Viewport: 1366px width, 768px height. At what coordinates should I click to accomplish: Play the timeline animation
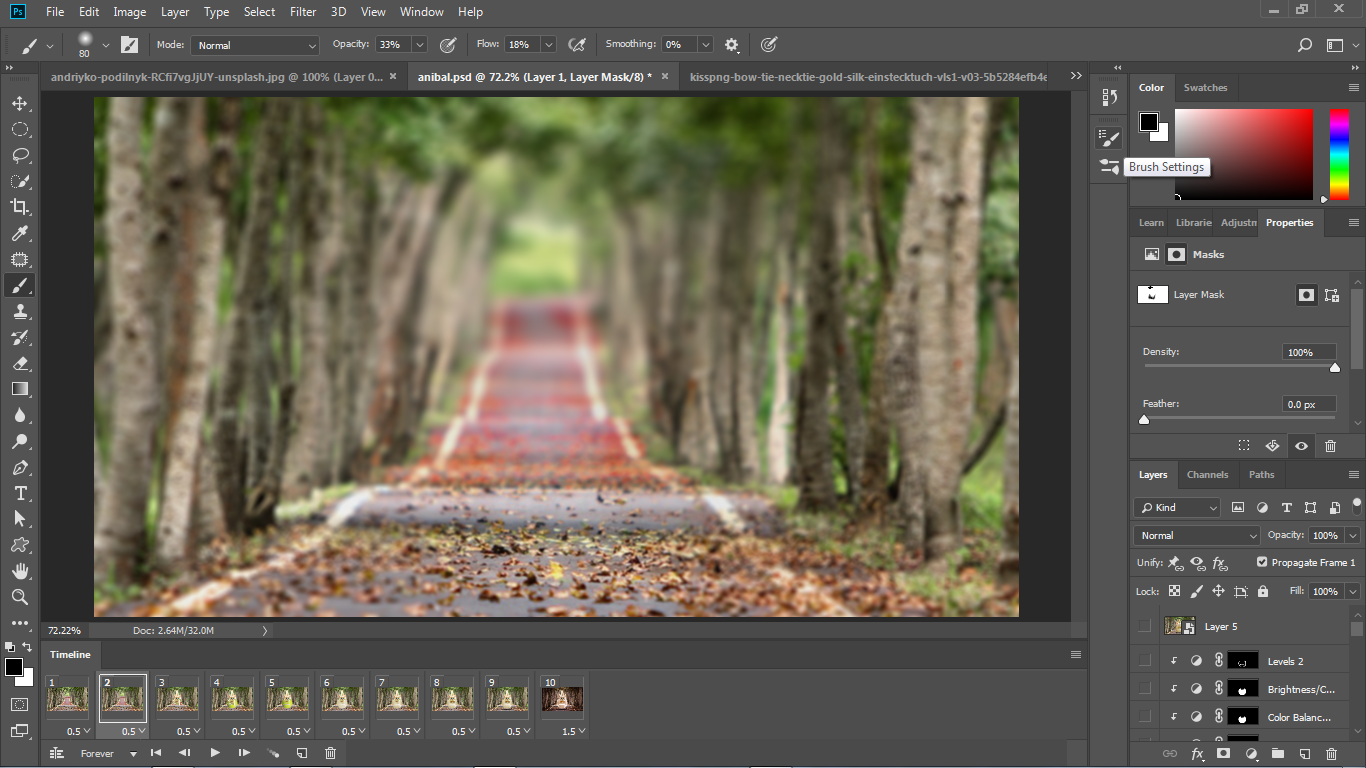(x=214, y=753)
